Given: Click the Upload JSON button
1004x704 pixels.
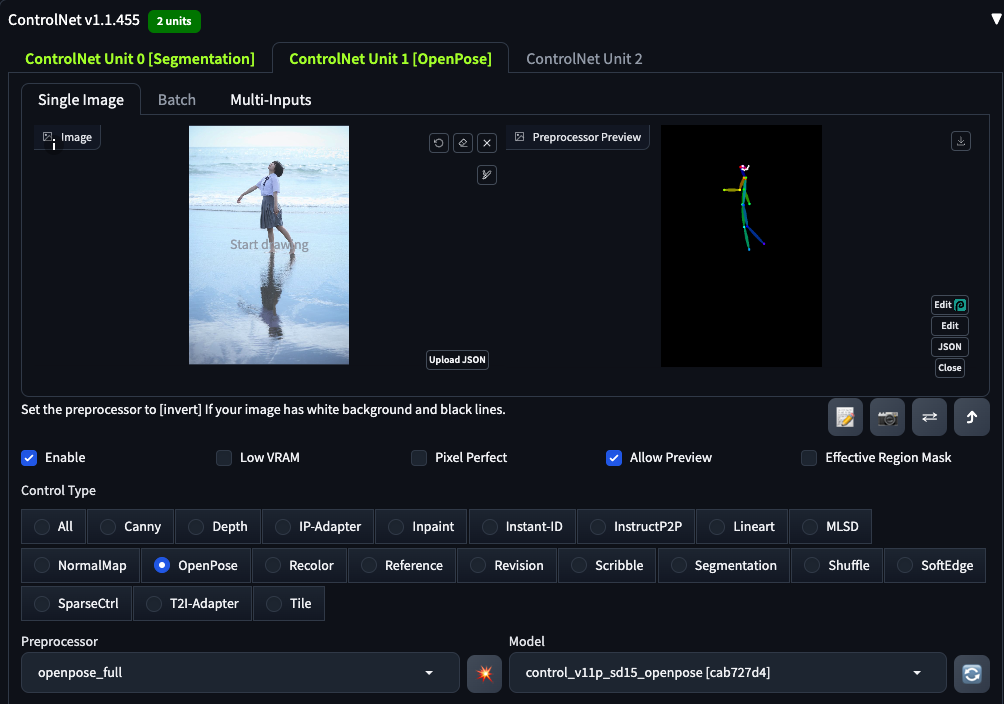Looking at the screenshot, I should (x=457, y=360).
